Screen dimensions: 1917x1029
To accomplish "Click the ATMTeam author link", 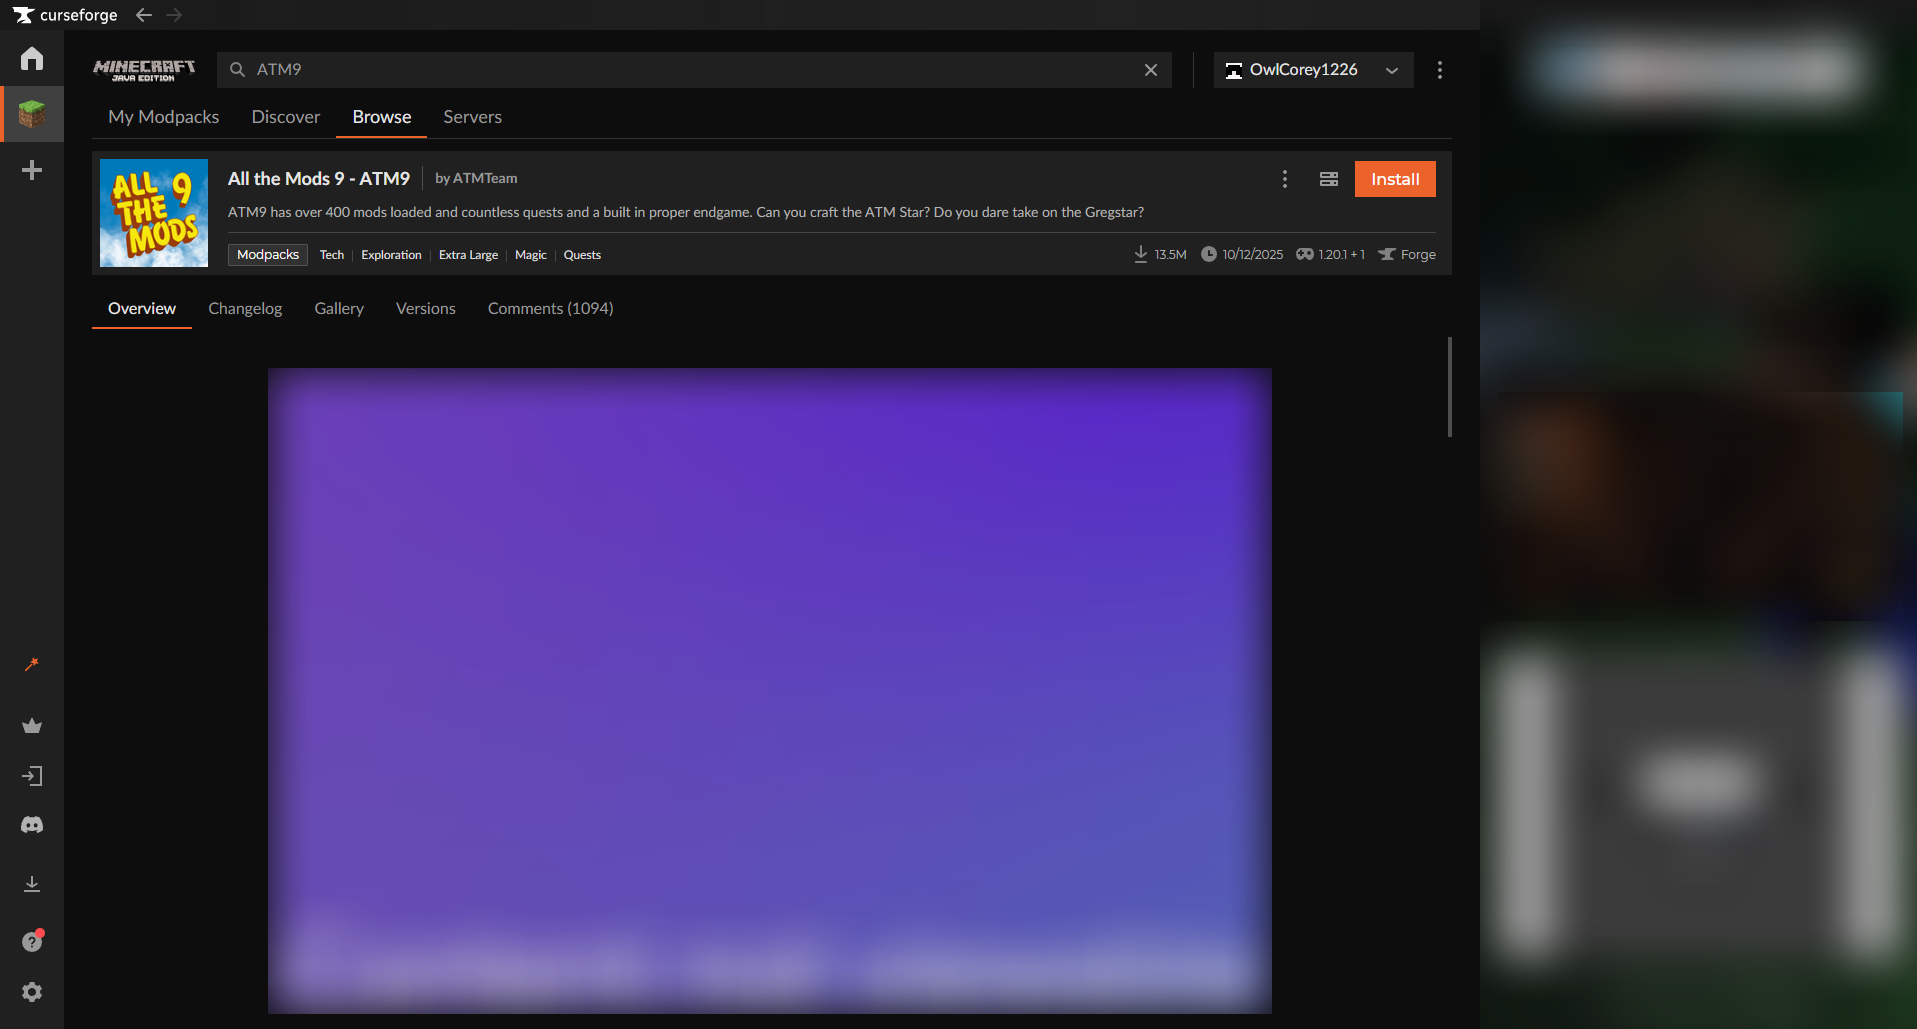I will point(485,178).
